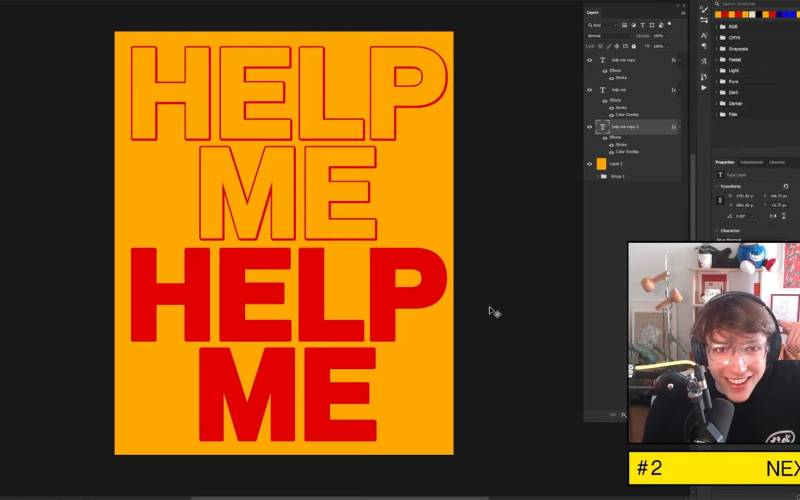Switch to the Adjustments tab
The image size is (800, 500).
click(751, 162)
